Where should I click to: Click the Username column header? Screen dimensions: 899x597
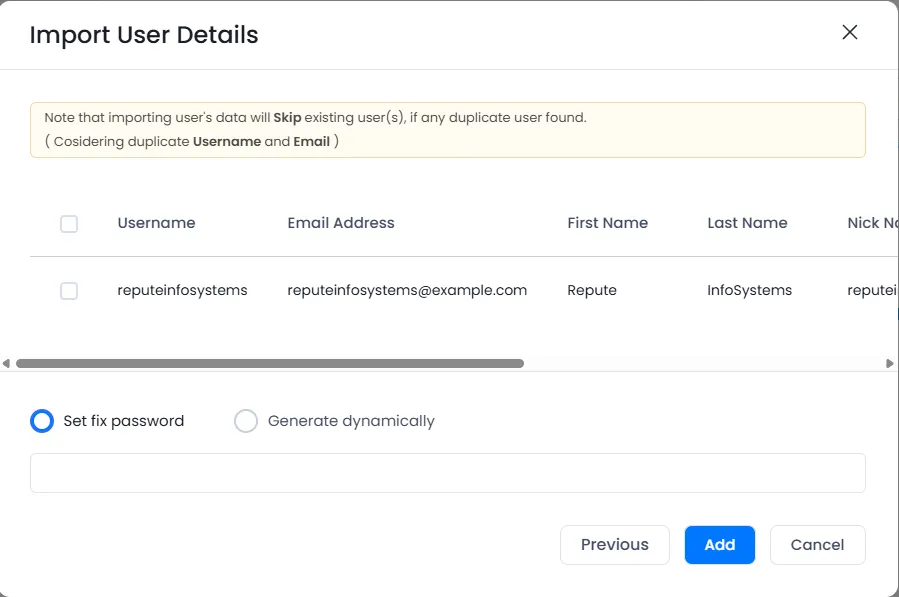click(x=156, y=223)
